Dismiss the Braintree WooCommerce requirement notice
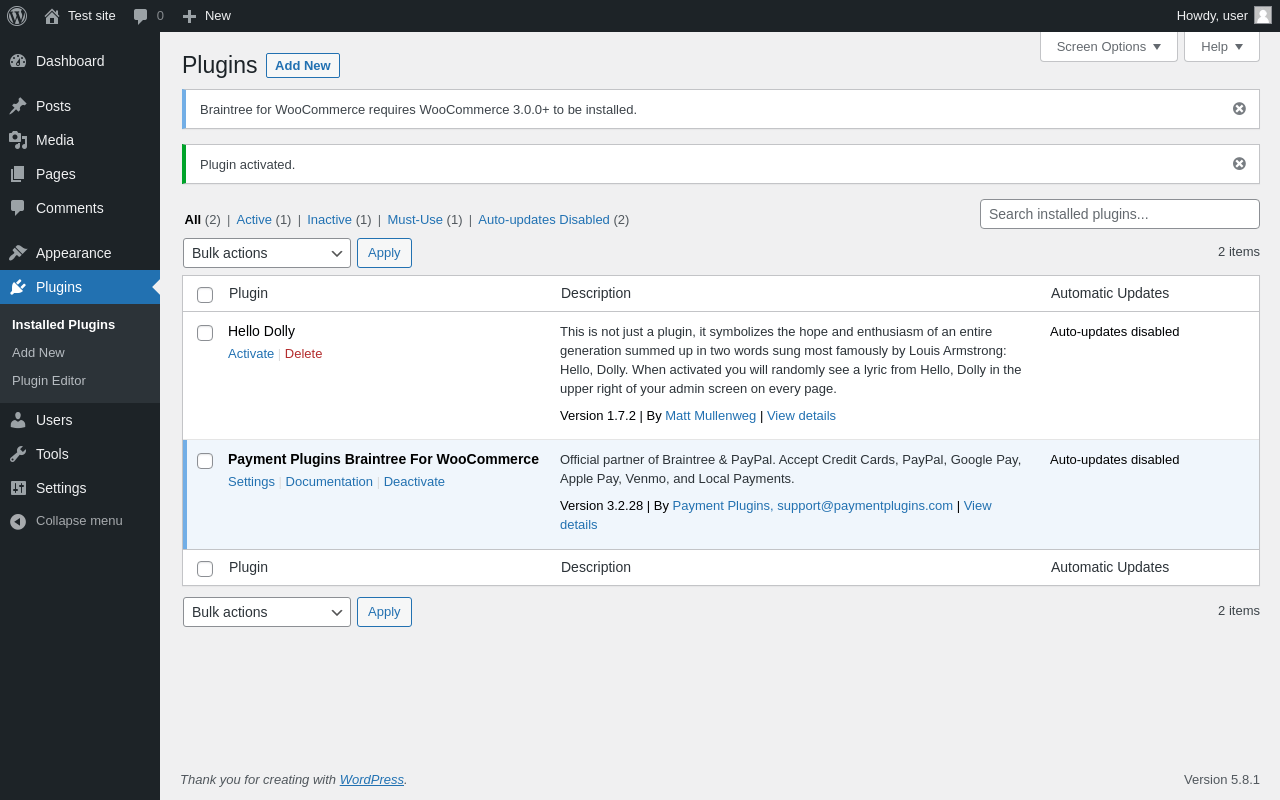The height and width of the screenshot is (800, 1280). (1239, 109)
